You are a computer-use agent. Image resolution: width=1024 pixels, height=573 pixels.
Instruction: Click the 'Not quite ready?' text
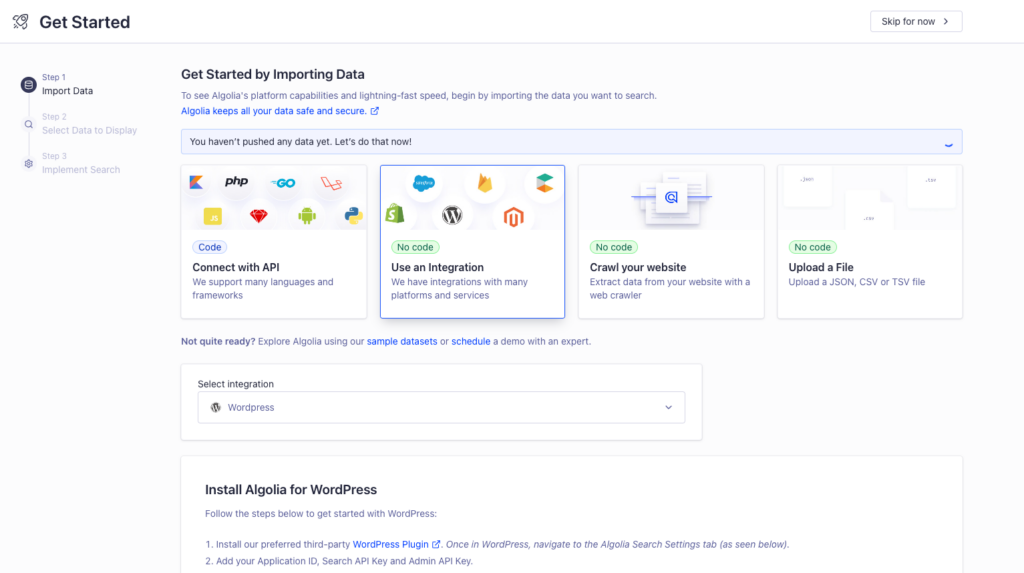(218, 341)
